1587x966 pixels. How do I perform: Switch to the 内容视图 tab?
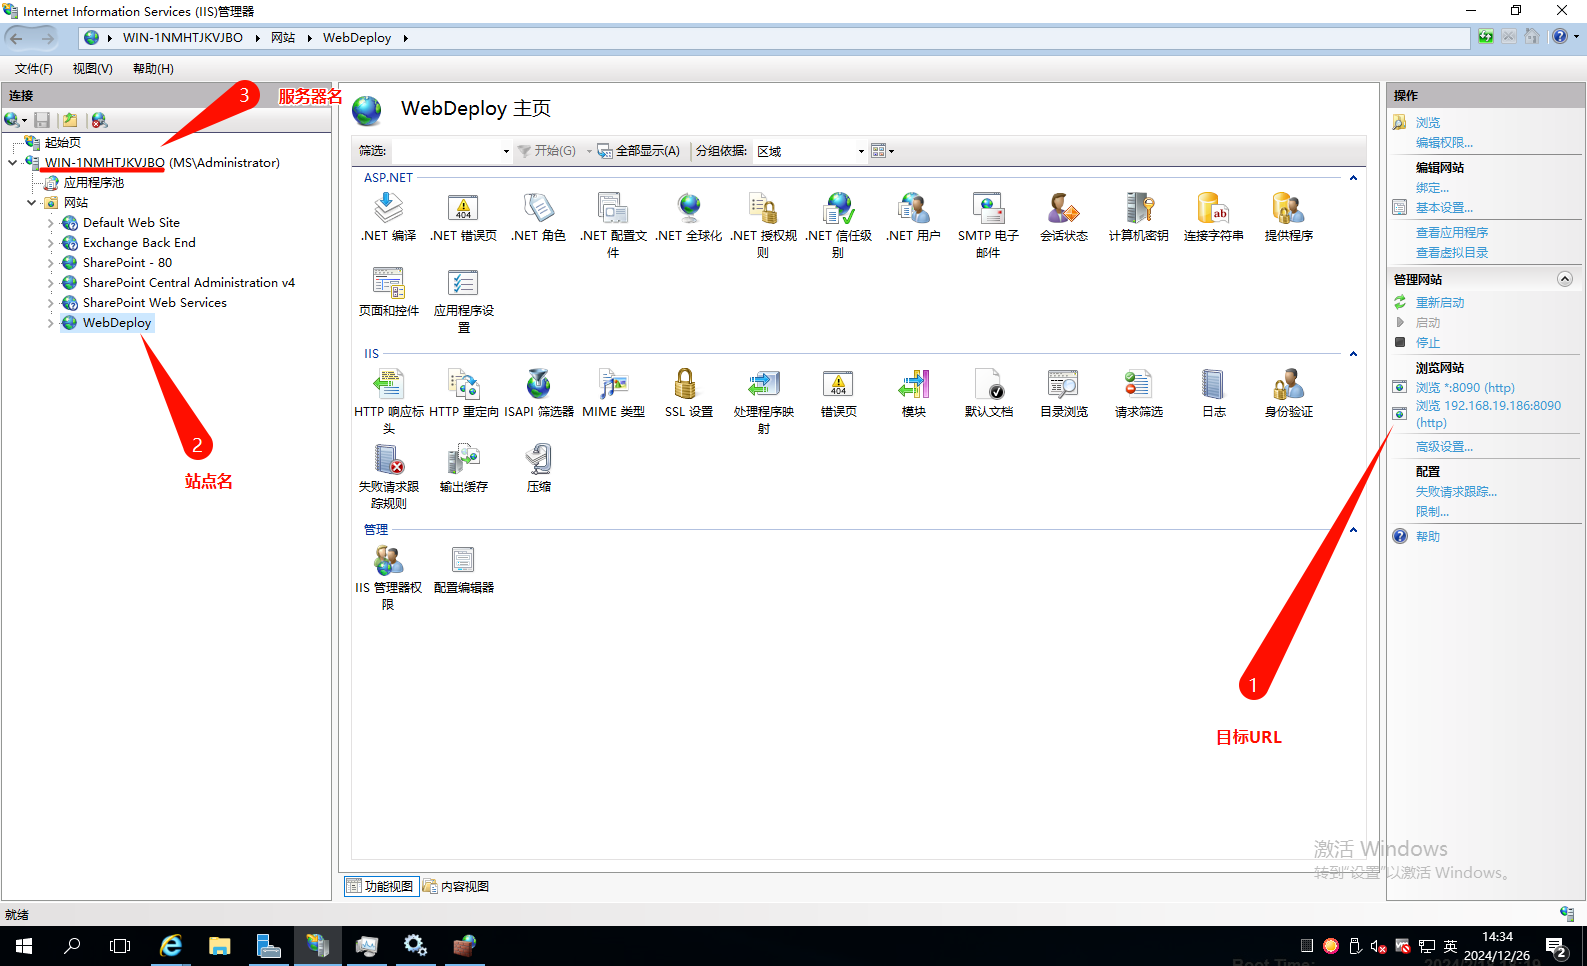456,886
